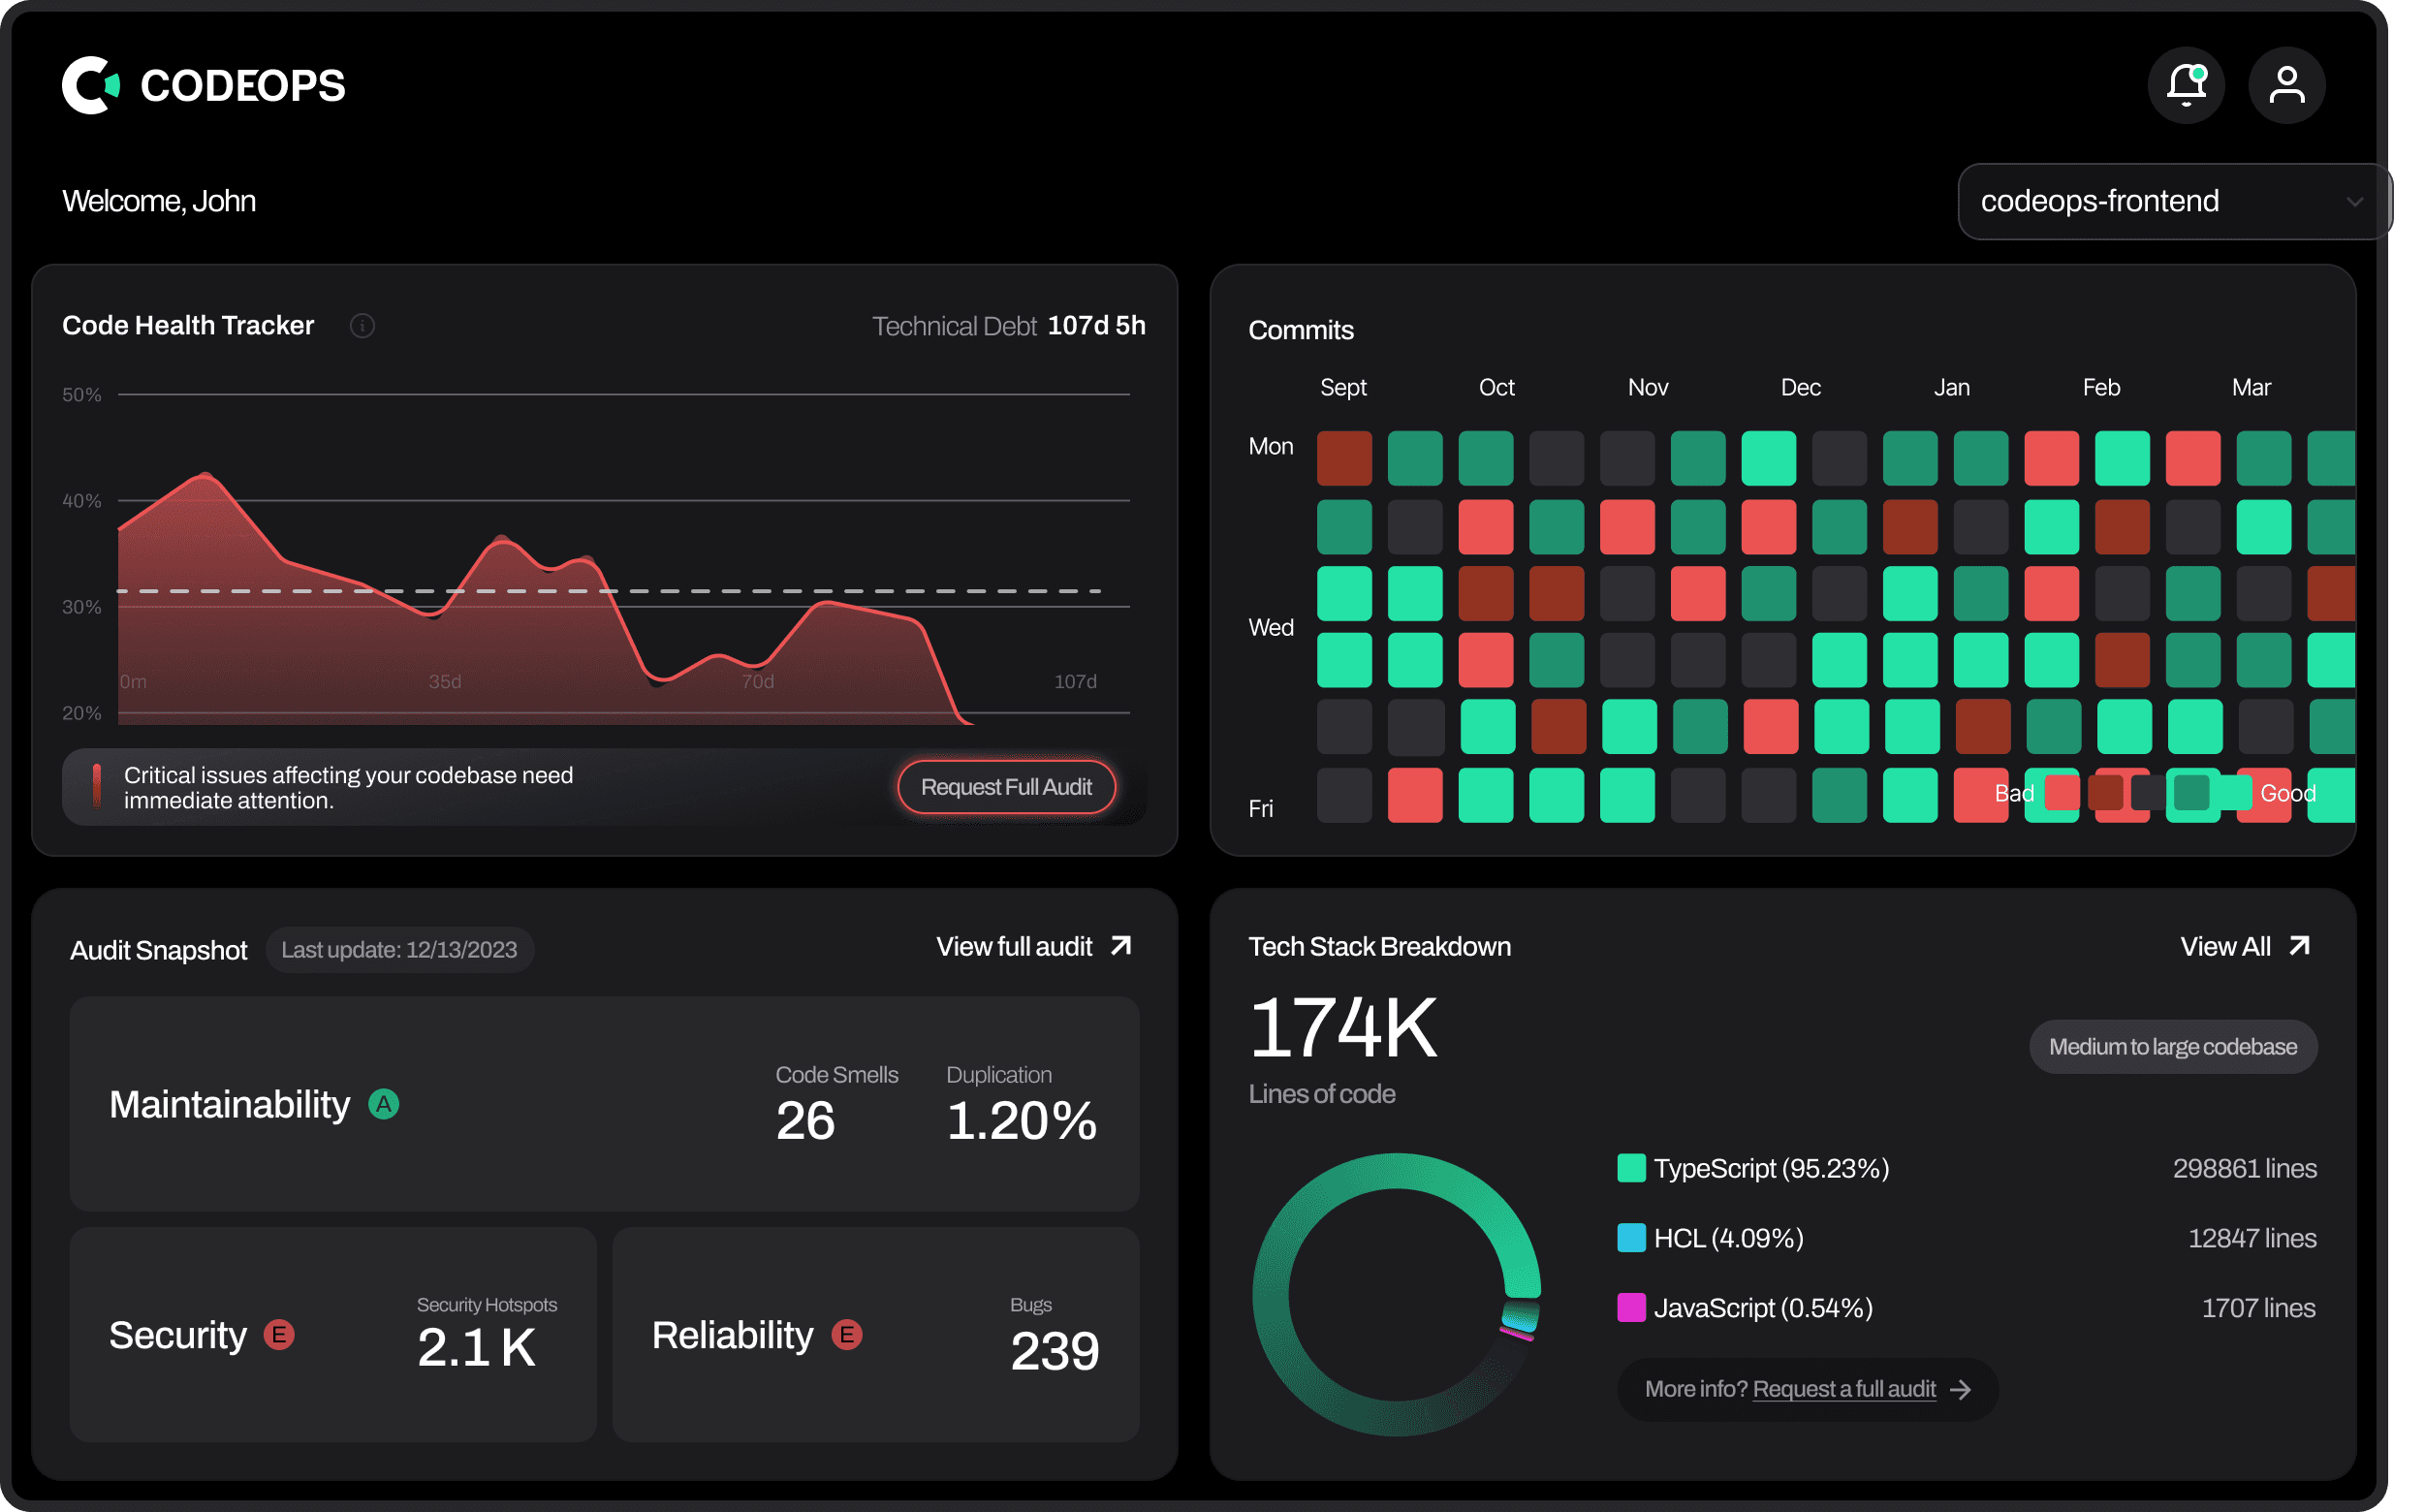
Task: Click the arrow icon beside View full audit
Action: (x=1121, y=946)
